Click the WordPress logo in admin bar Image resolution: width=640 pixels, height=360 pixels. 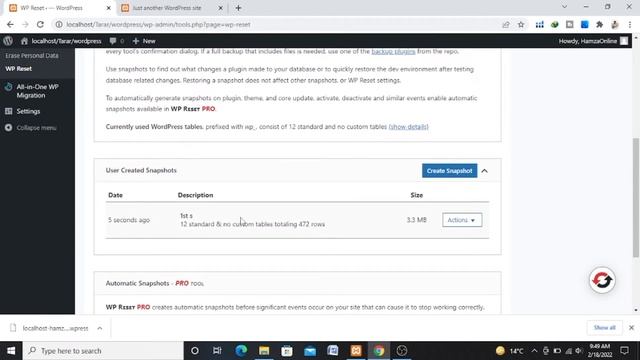pyautogui.click(x=8, y=41)
